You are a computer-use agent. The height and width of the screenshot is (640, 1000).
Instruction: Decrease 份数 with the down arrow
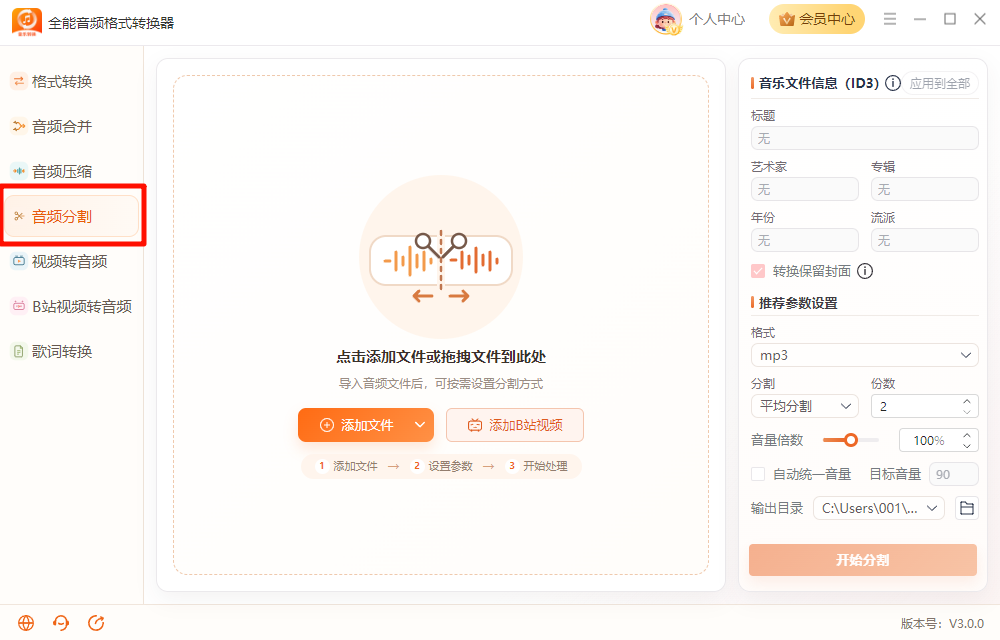point(967,412)
